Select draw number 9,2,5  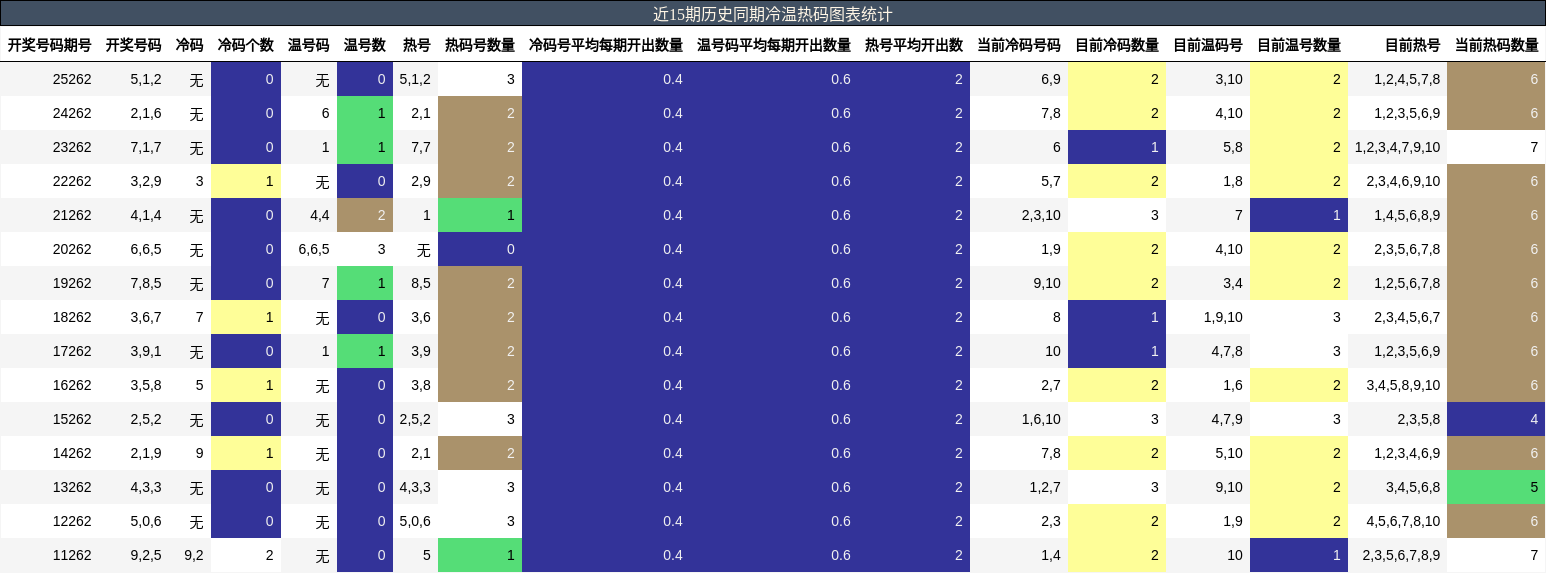click(x=146, y=555)
